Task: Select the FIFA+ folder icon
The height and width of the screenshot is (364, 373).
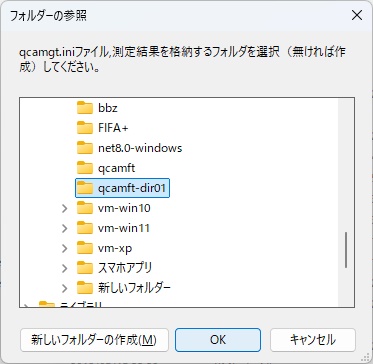Action: point(85,128)
